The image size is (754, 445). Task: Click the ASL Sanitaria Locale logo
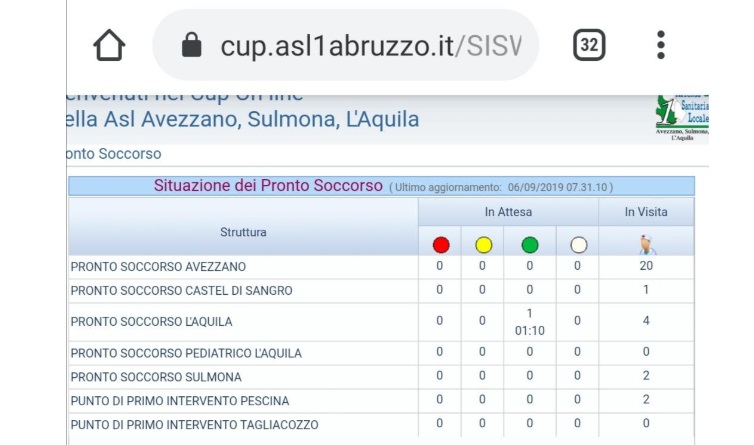tap(682, 117)
